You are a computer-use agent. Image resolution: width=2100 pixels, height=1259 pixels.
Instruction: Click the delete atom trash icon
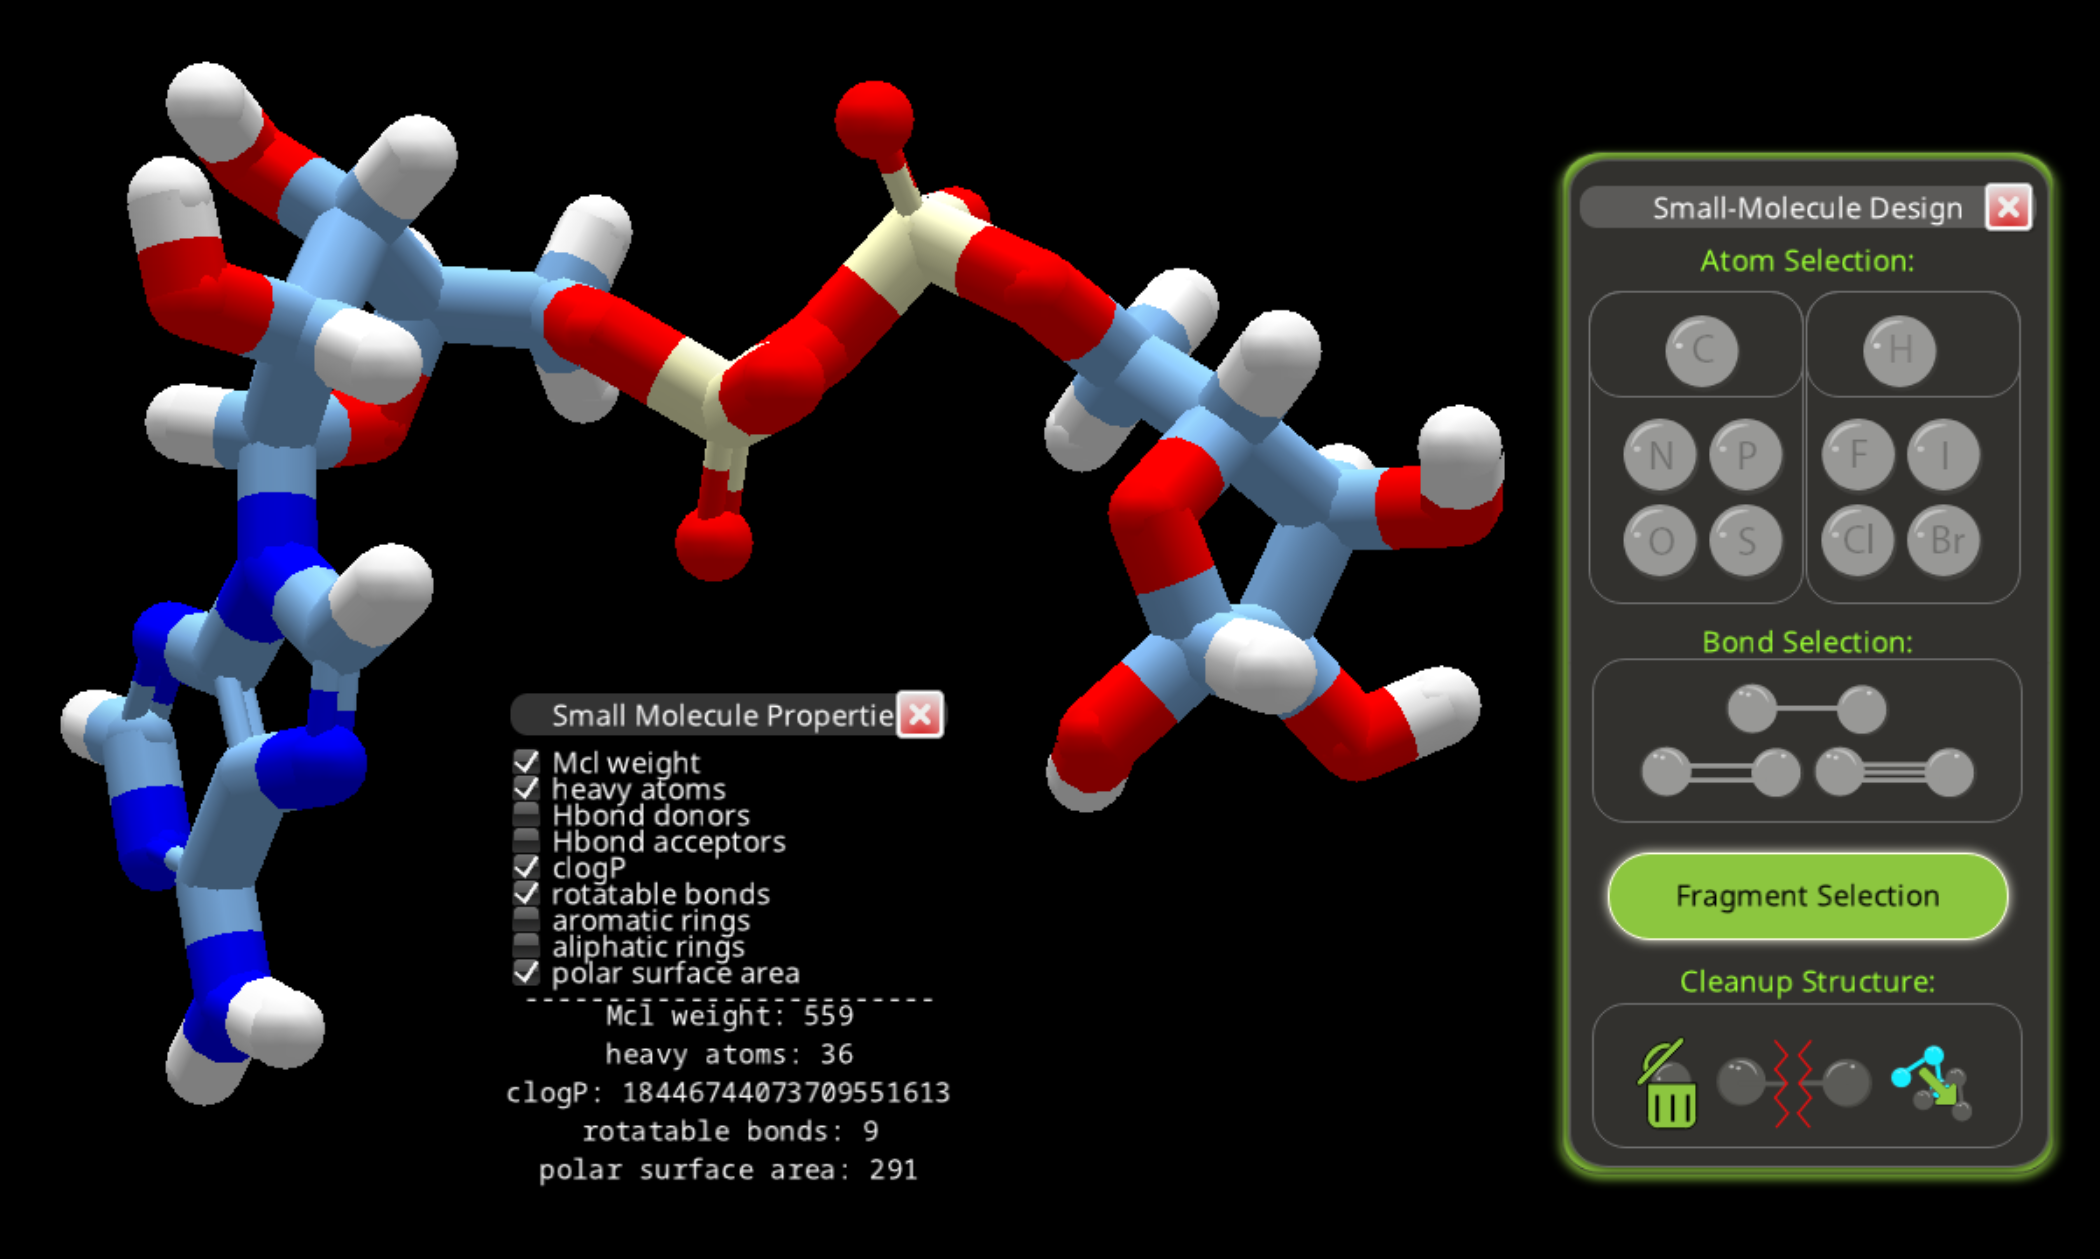coord(1668,1085)
